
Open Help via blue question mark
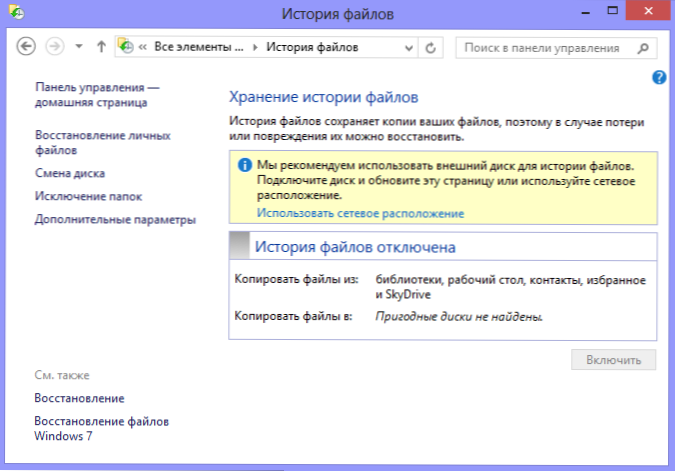[659, 77]
